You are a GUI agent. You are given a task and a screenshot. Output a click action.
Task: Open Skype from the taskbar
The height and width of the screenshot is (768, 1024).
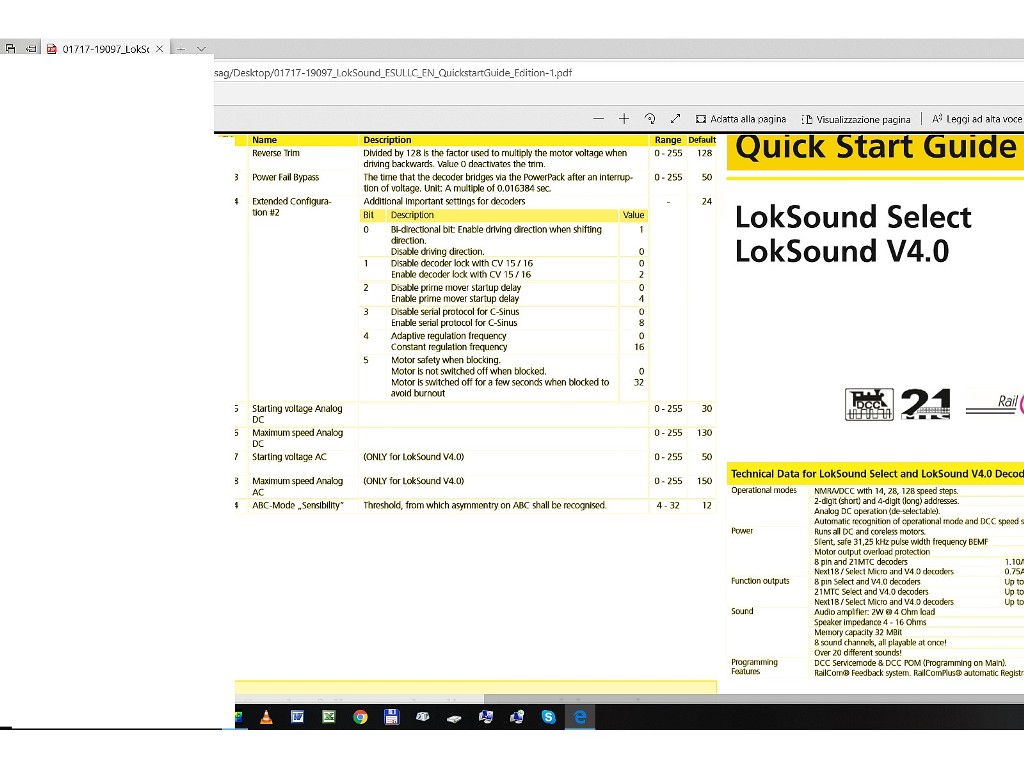(548, 716)
